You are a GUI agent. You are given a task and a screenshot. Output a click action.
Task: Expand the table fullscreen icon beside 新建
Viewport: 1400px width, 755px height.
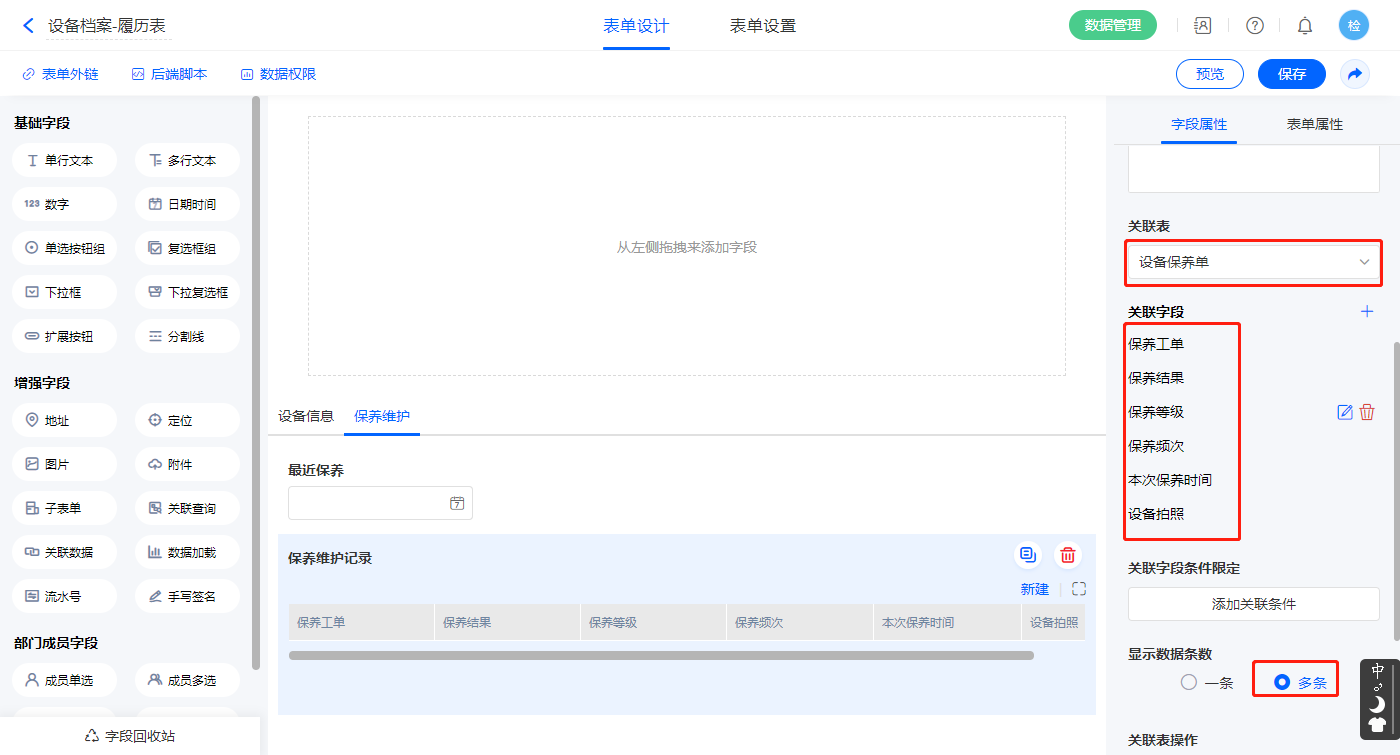[x=1078, y=590]
